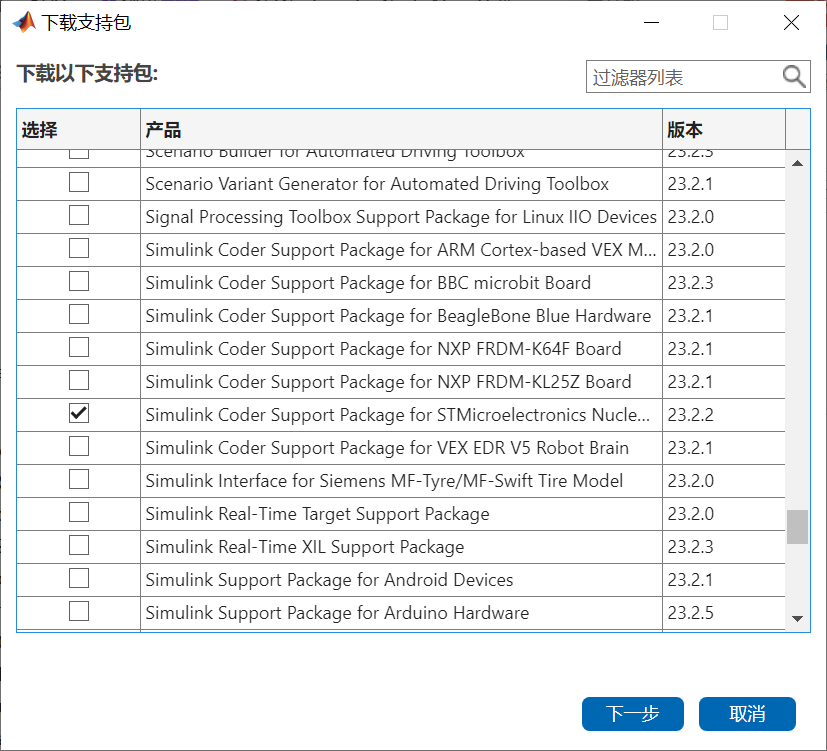Select row text Simulink Coder Support Package for BBC microbit Board
The height and width of the screenshot is (751, 827).
(x=368, y=283)
